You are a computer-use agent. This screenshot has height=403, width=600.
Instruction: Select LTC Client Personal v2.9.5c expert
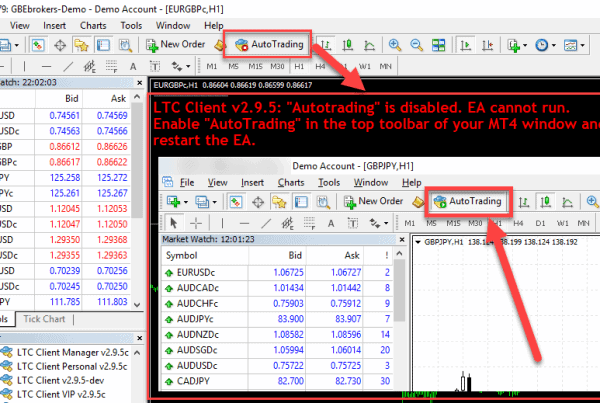(x=65, y=367)
